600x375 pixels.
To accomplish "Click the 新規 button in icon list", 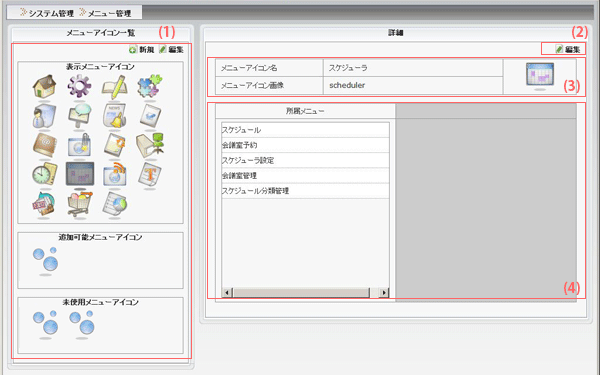I will point(142,49).
